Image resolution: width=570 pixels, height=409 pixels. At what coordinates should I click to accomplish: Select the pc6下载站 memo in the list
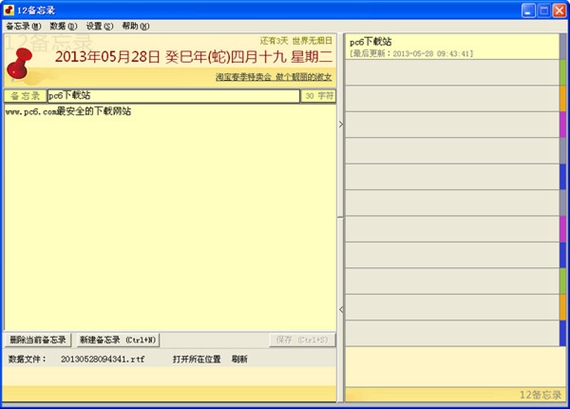coord(452,47)
